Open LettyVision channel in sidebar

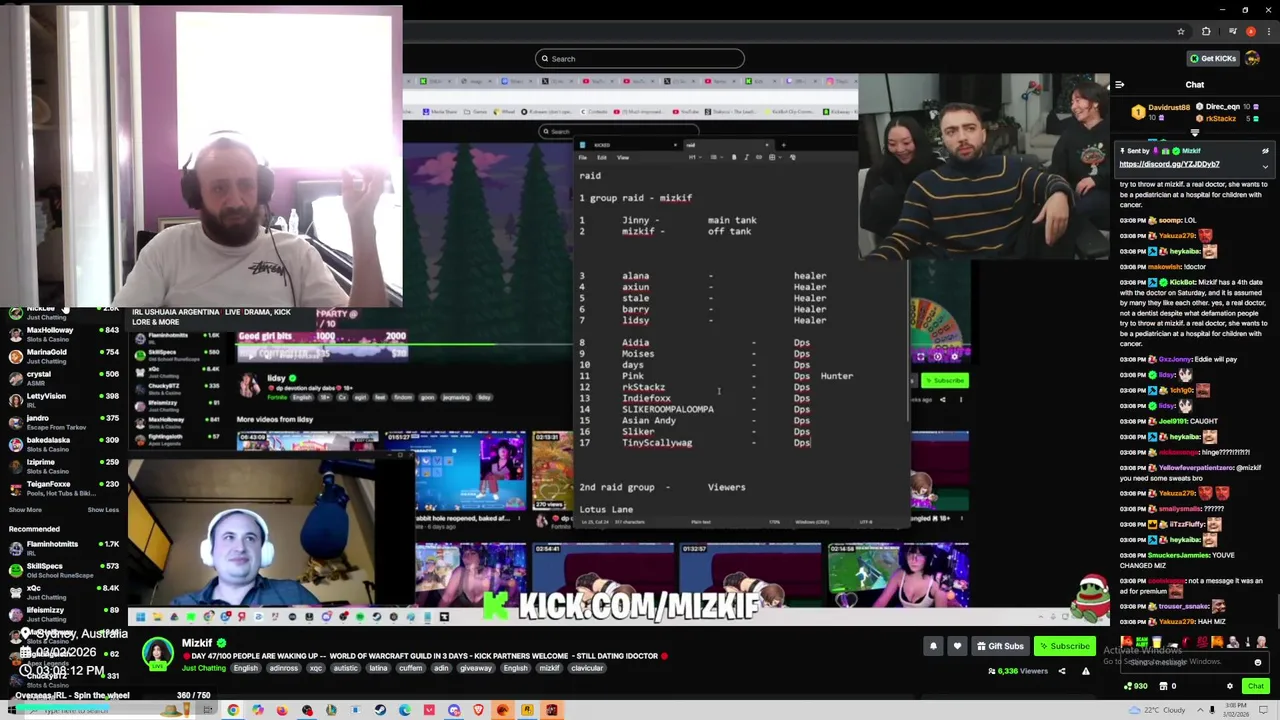tap(62, 400)
